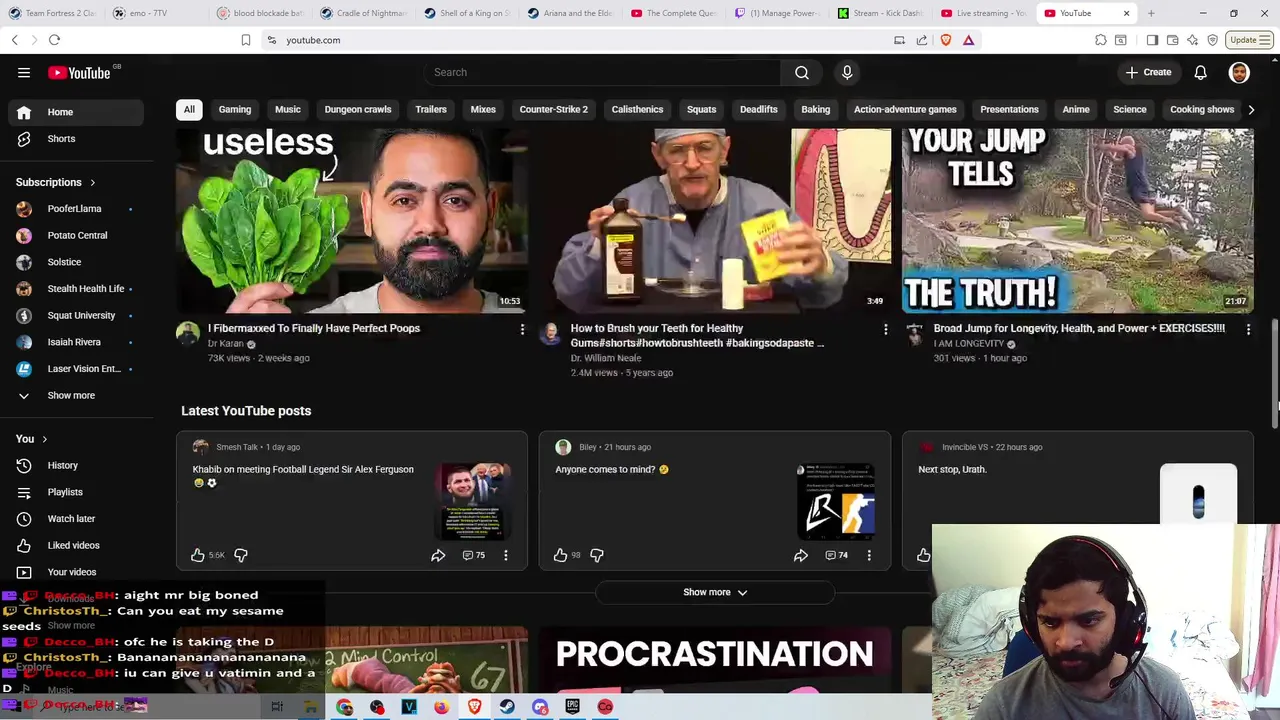Screen dimensions: 1280x720
Task: Select the Counter-Strike 2 chip
Action: pyautogui.click(x=554, y=109)
